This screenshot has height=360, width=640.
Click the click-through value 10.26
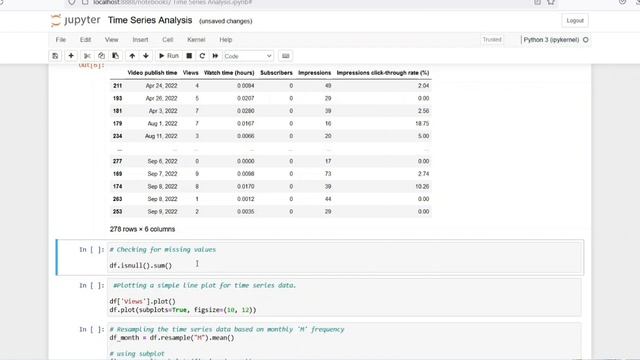coord(422,187)
